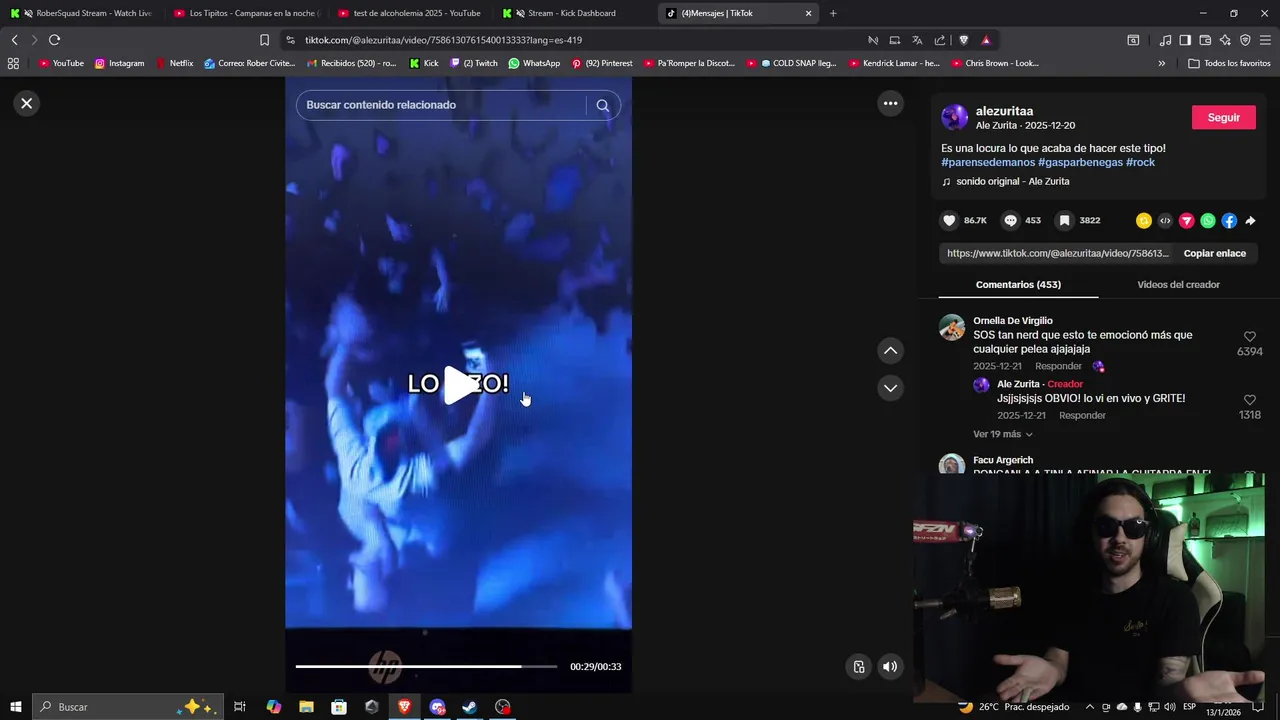Like the video with the heart icon
Screen dimensions: 1280x720
click(x=949, y=220)
